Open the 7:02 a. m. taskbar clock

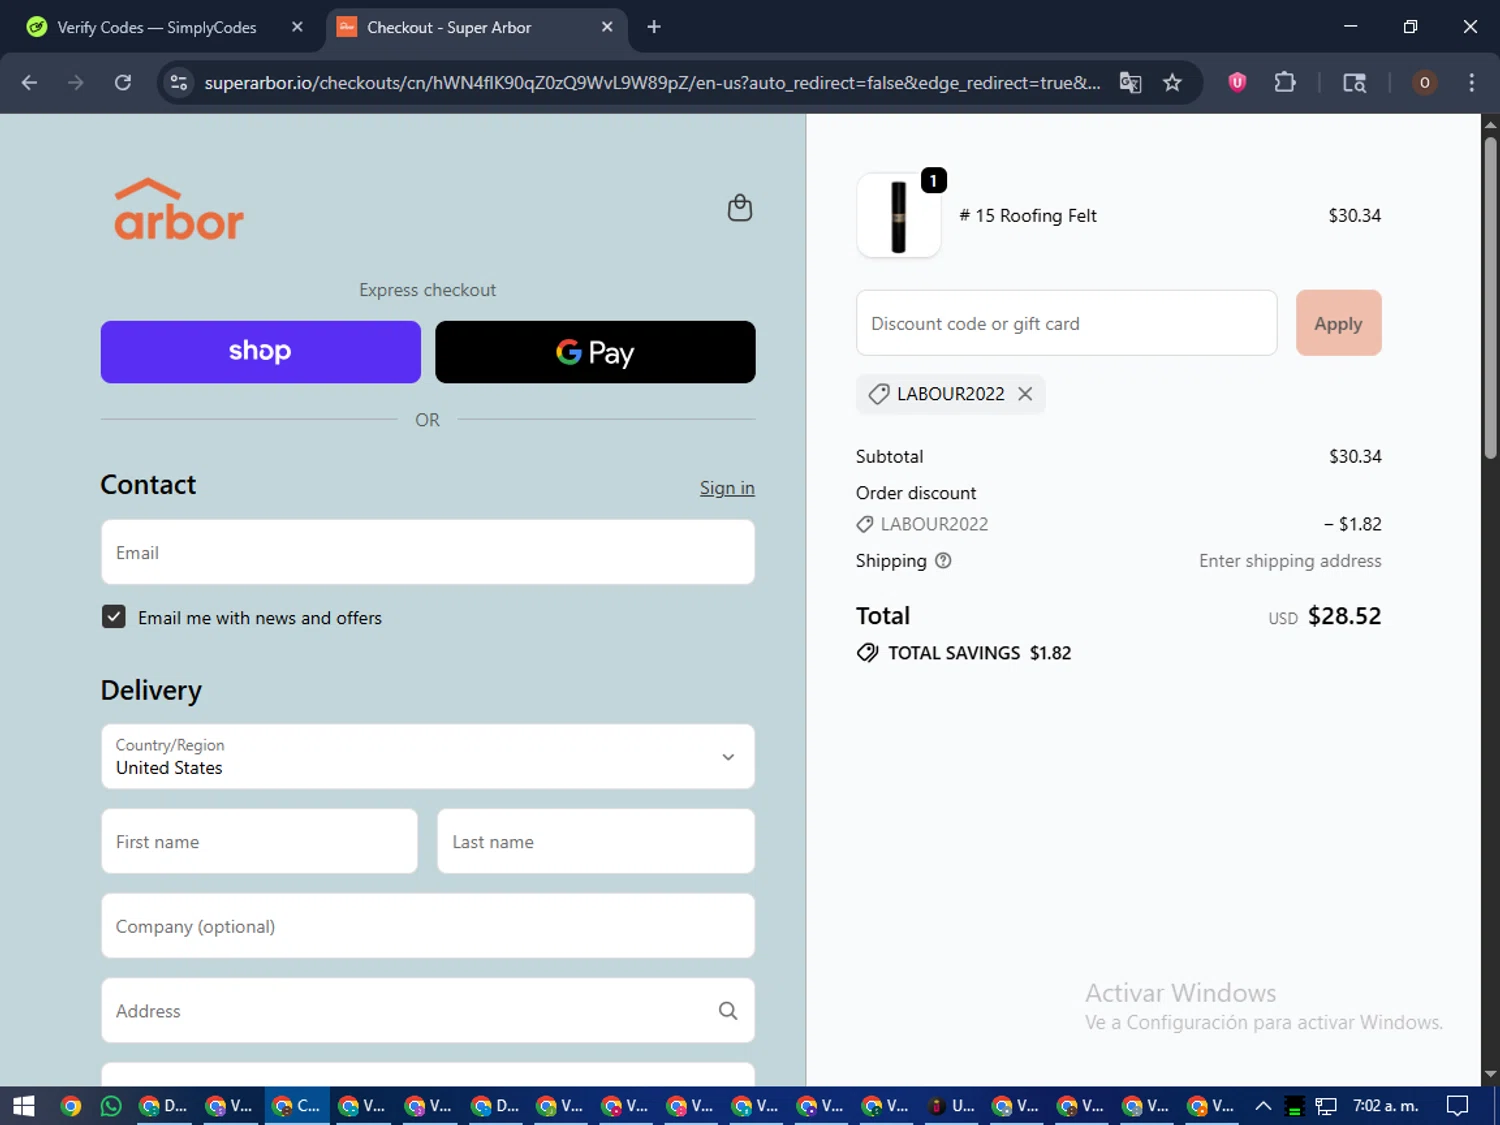point(1386,1106)
